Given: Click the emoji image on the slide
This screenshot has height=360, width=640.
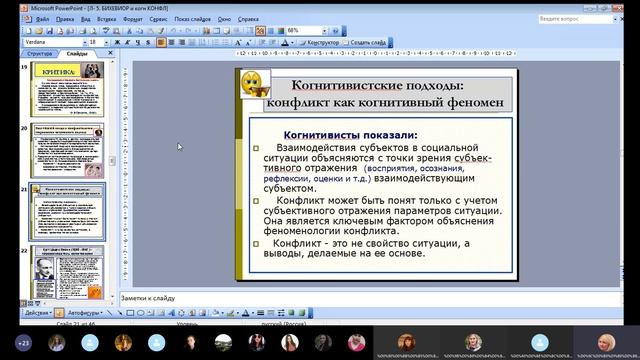Looking at the screenshot, I should [256, 84].
